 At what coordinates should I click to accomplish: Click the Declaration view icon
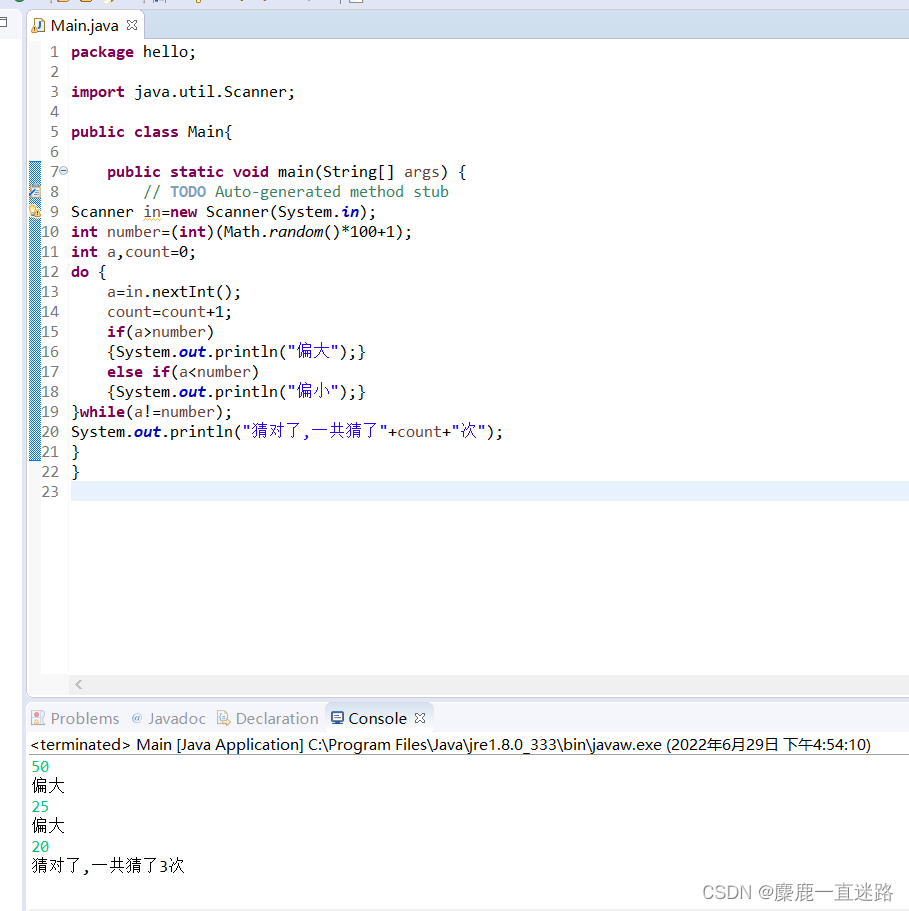coord(225,717)
